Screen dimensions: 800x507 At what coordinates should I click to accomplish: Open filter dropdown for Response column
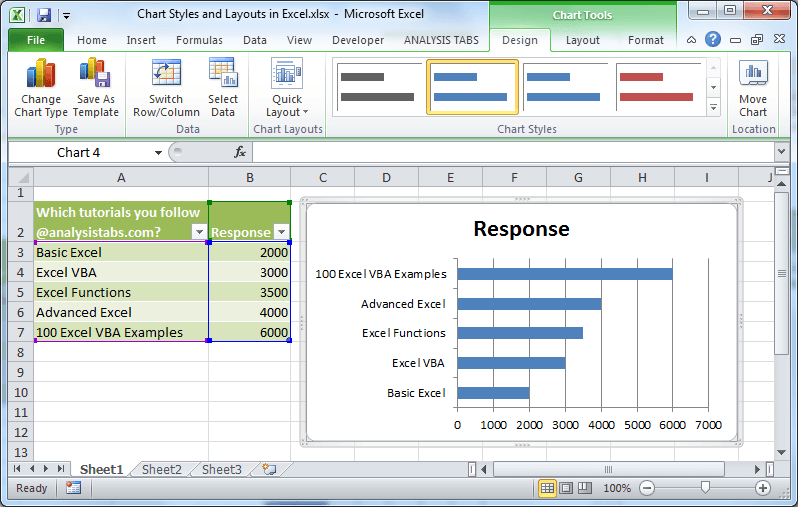(x=282, y=232)
